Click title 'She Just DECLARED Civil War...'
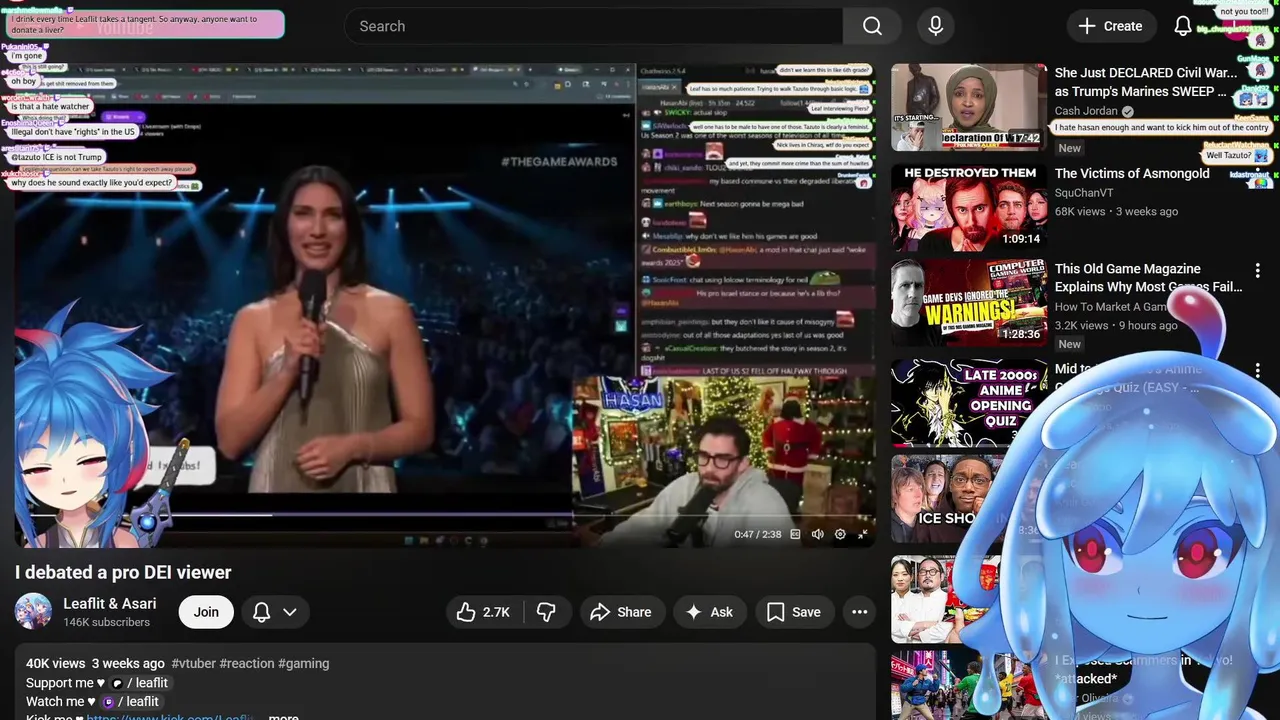The height and width of the screenshot is (720, 1280). point(1146,82)
